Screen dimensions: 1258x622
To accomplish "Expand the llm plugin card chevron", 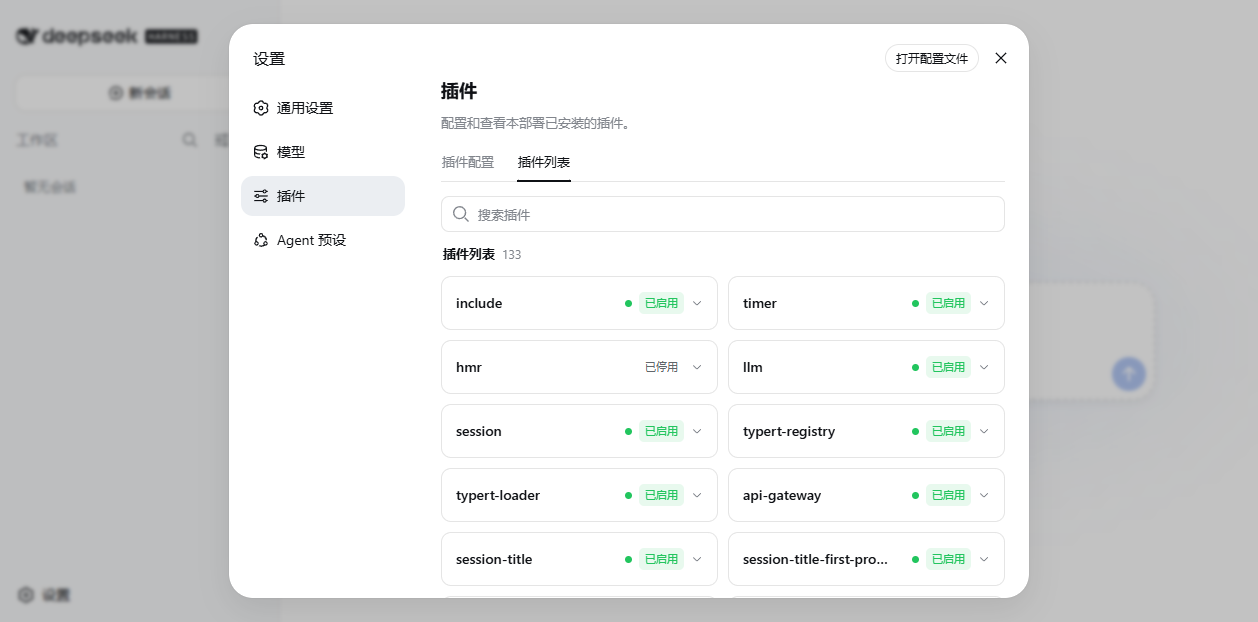I will [984, 367].
